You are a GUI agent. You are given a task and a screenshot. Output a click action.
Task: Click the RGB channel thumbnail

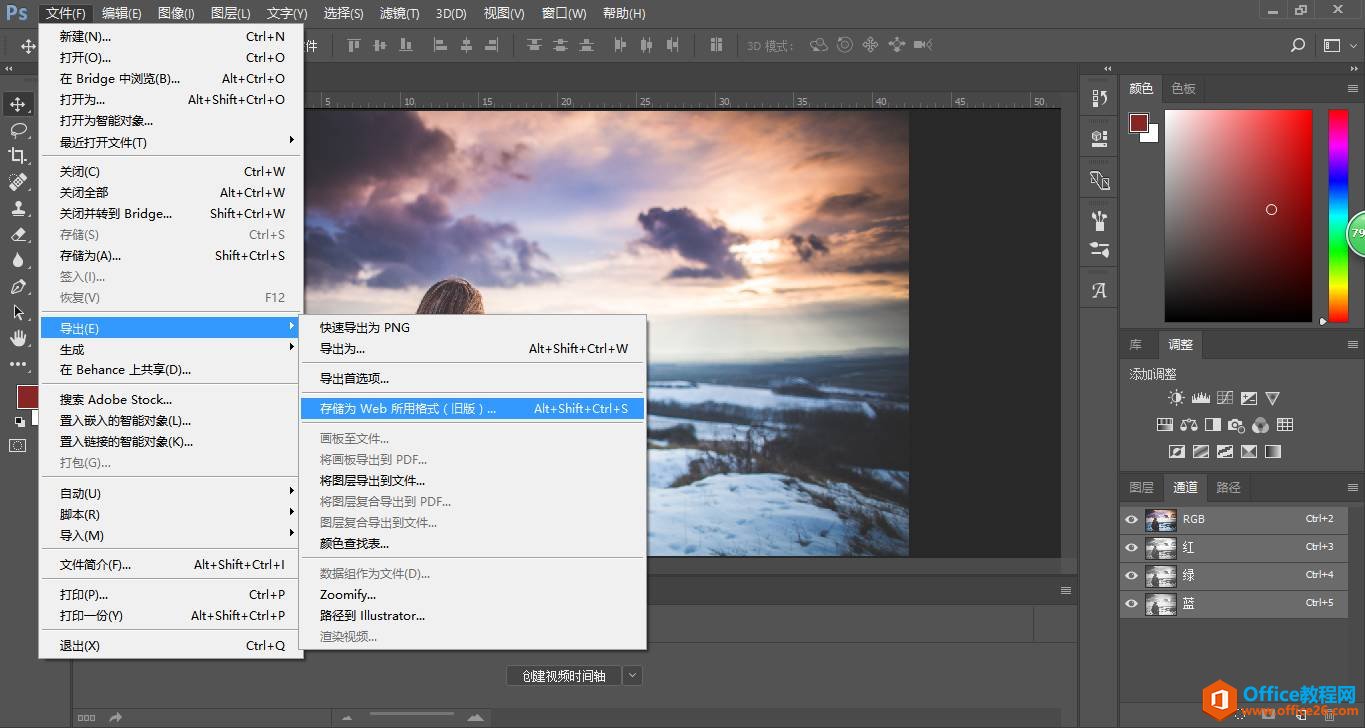coord(1160,520)
